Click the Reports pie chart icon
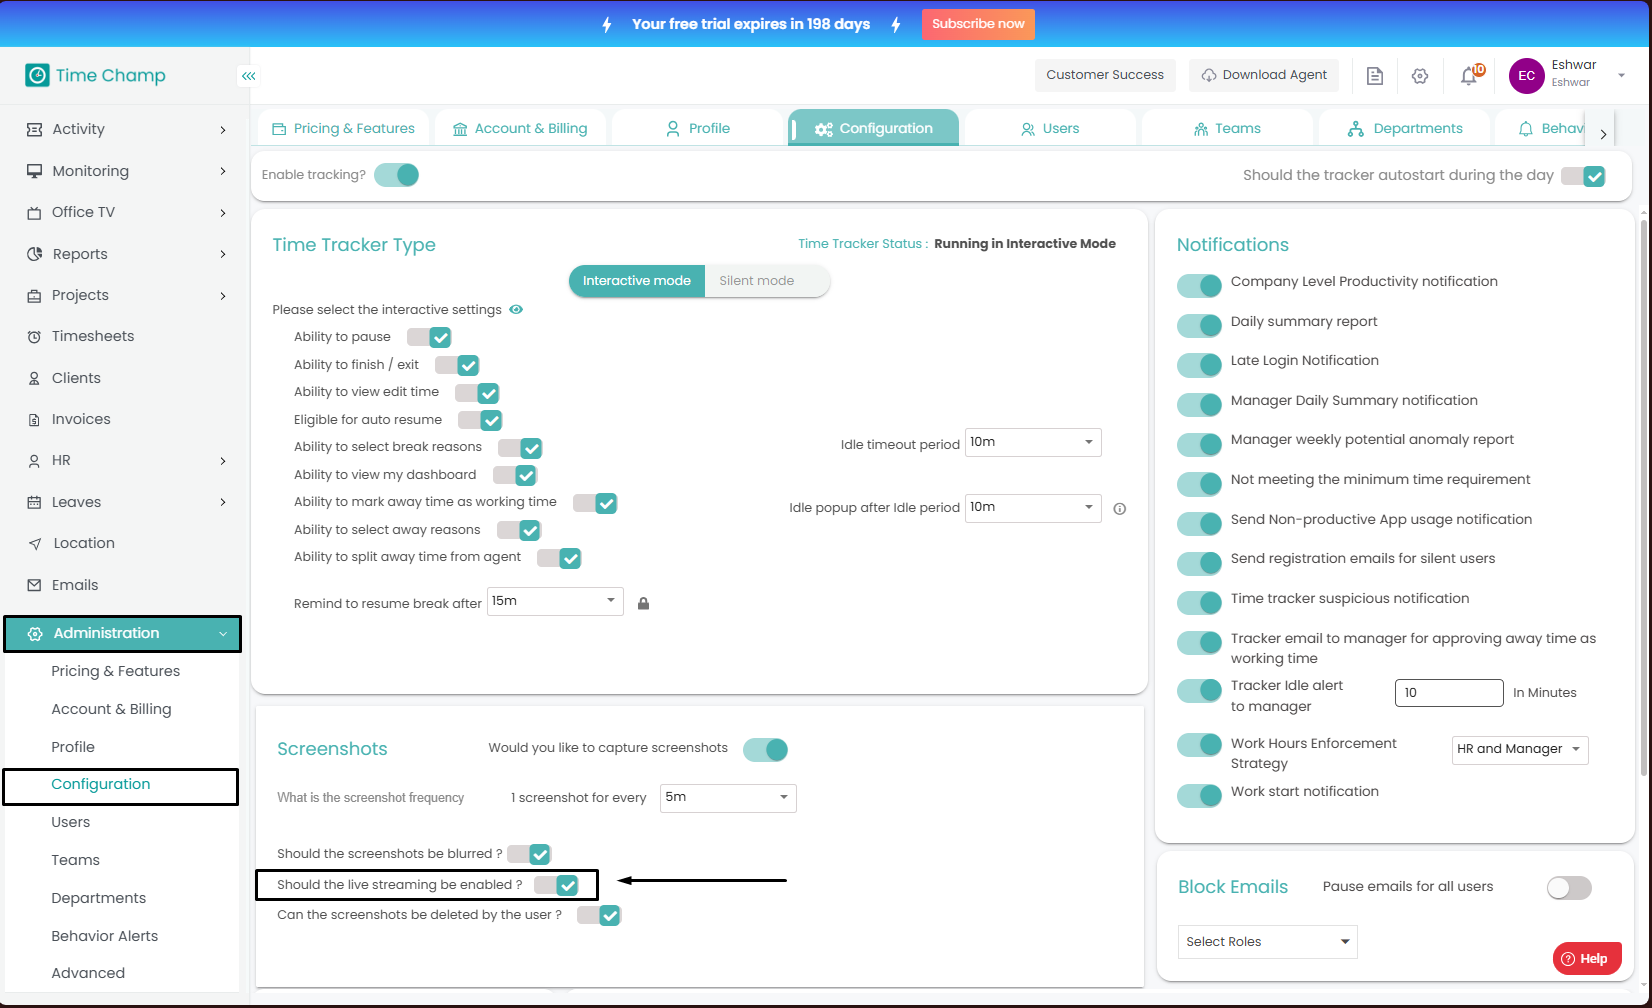The height and width of the screenshot is (1008, 1652). [x=34, y=254]
